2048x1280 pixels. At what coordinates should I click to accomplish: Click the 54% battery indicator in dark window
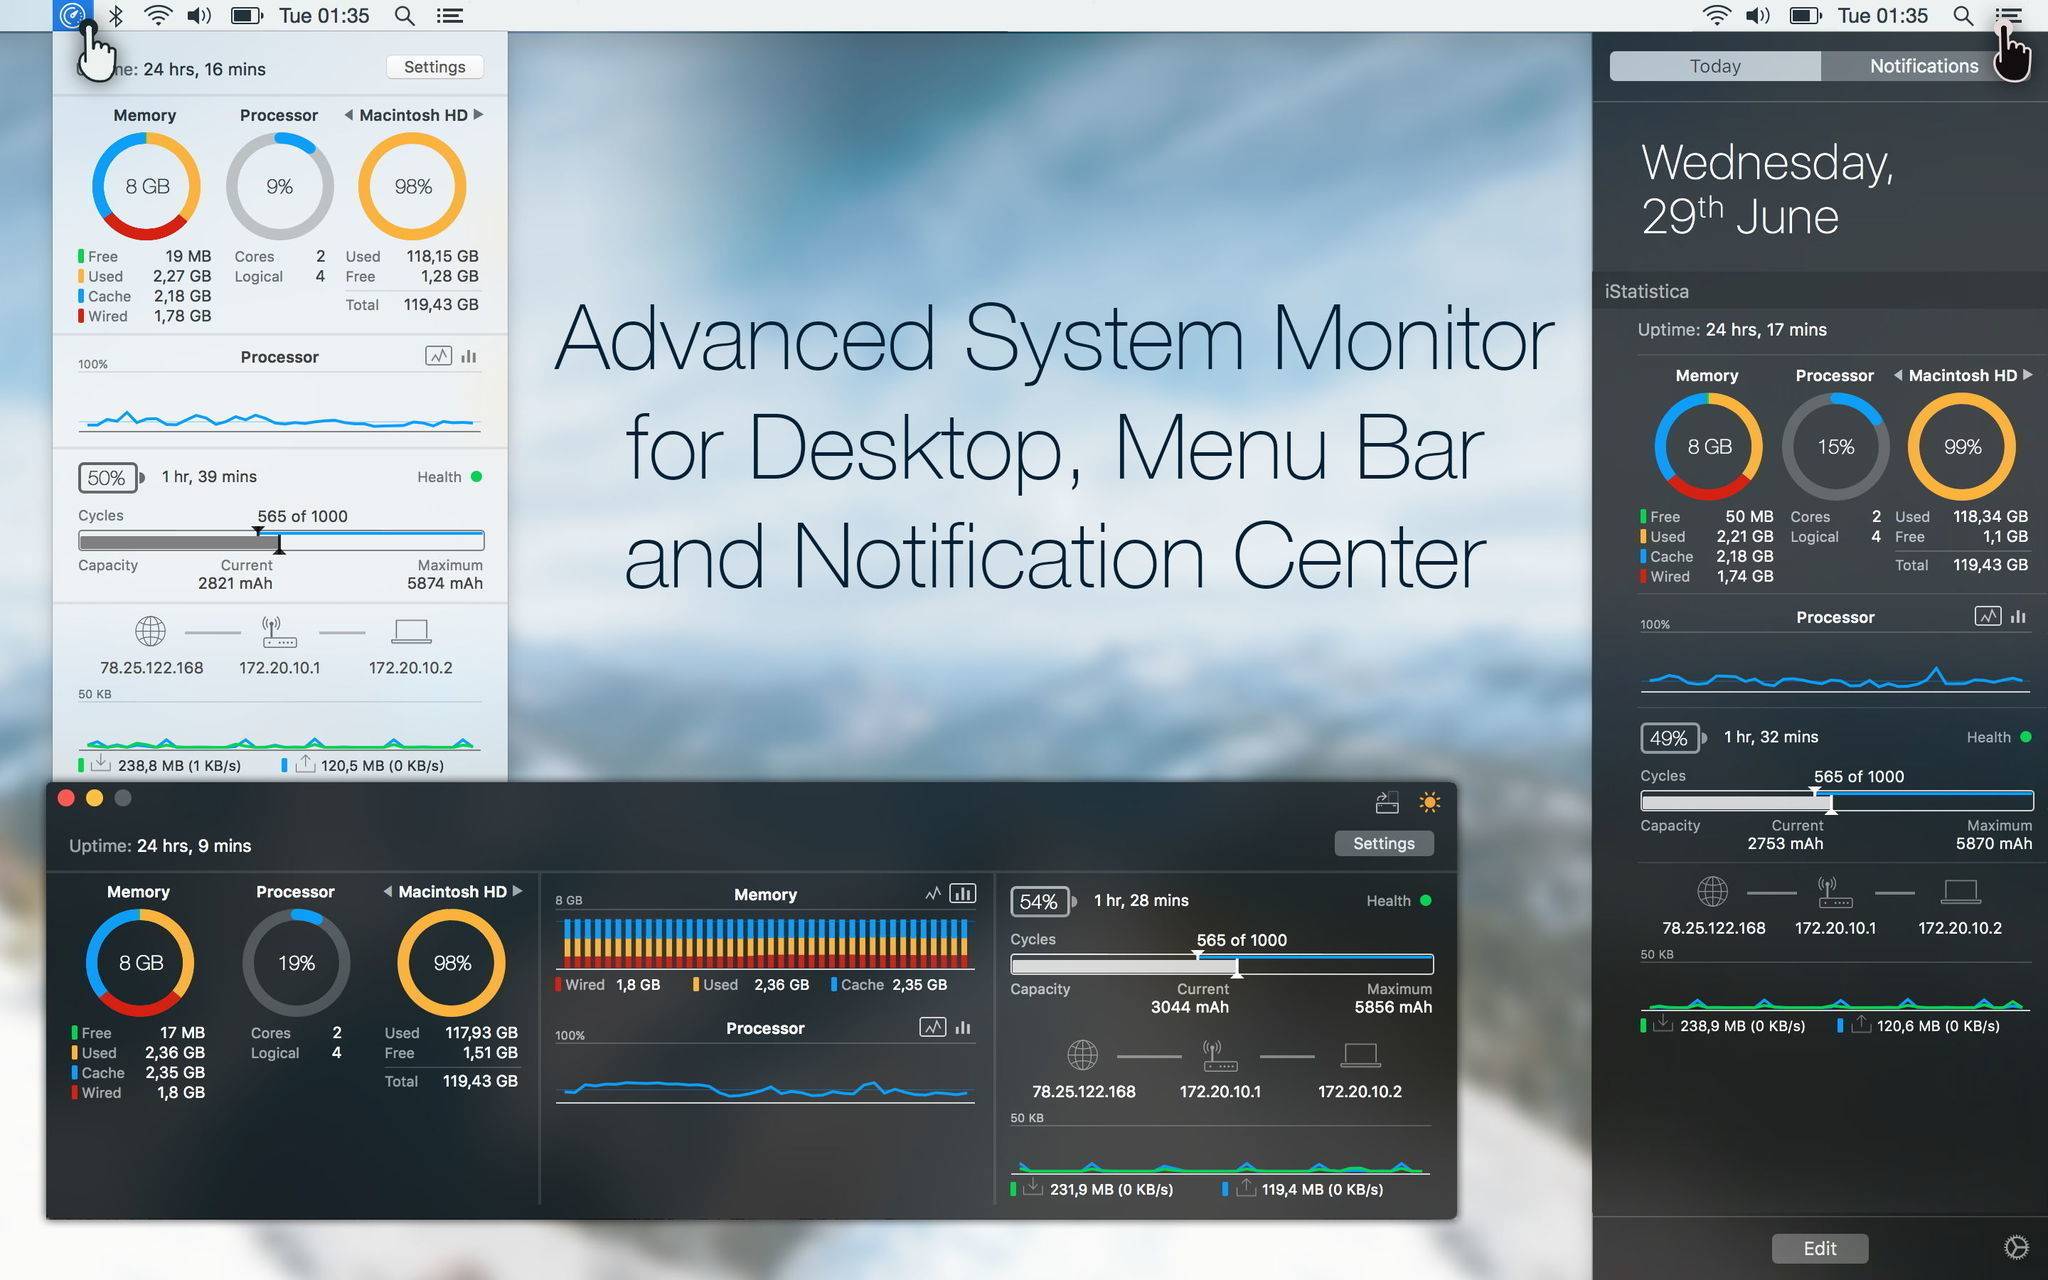click(x=1043, y=901)
